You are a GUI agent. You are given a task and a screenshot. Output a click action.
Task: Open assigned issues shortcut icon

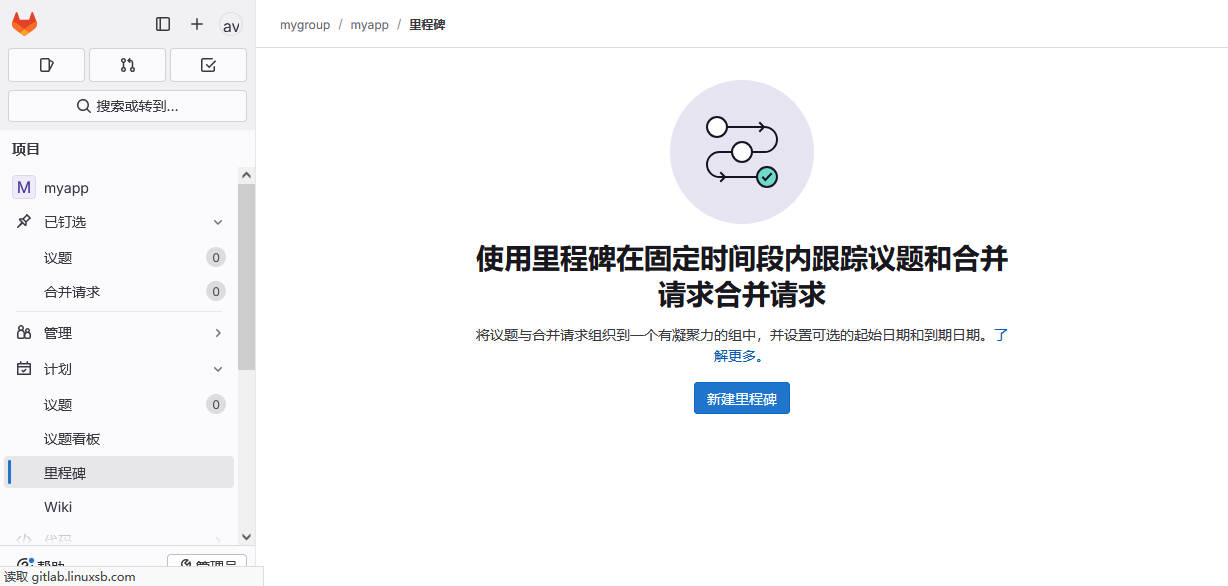pyautogui.click(x=46, y=65)
